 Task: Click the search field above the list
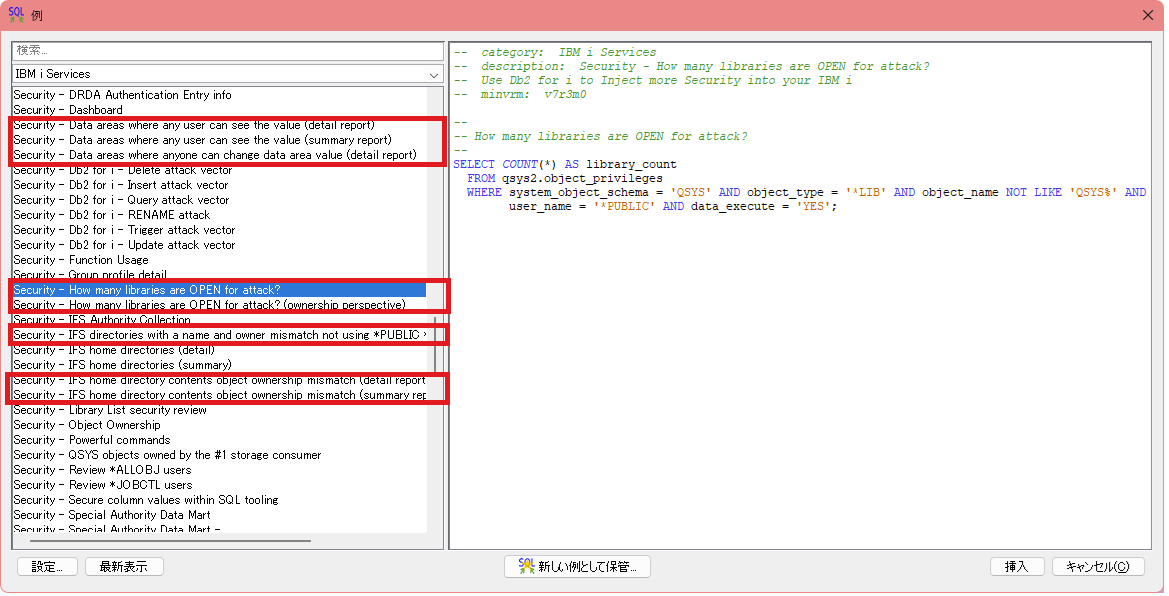click(227, 51)
